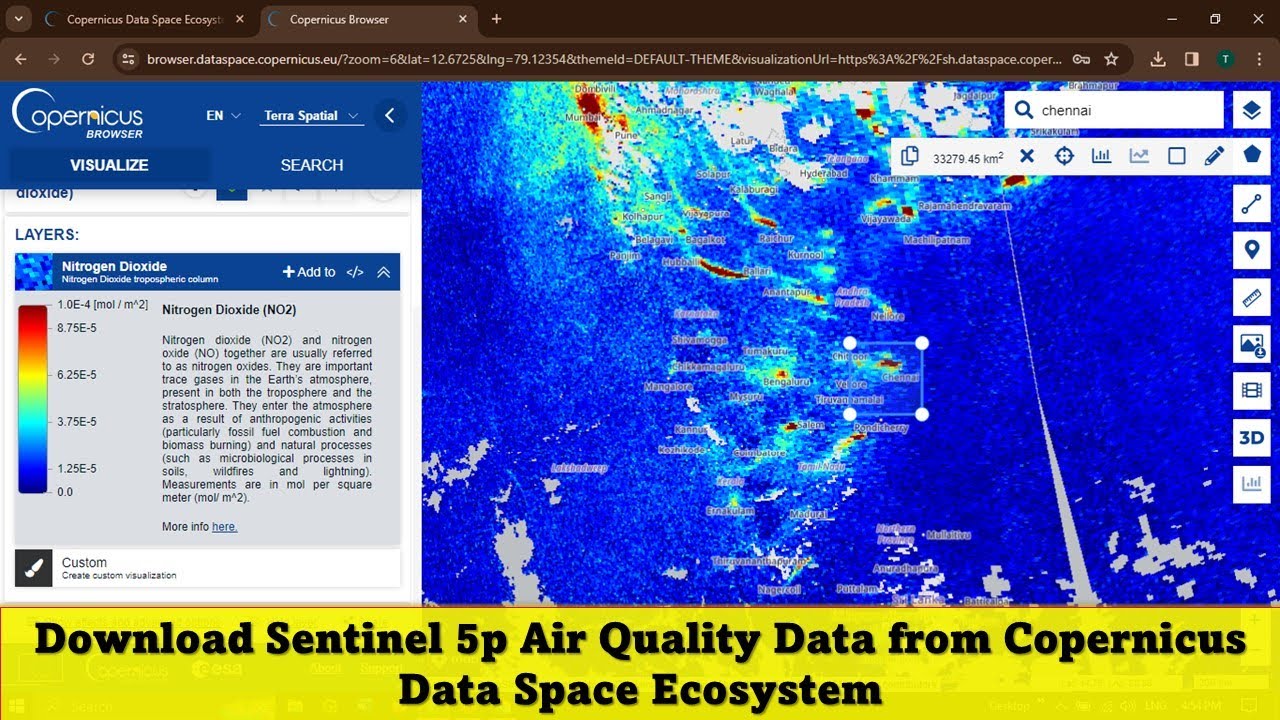
Task: Click the browser address bar URL
Action: (604, 59)
